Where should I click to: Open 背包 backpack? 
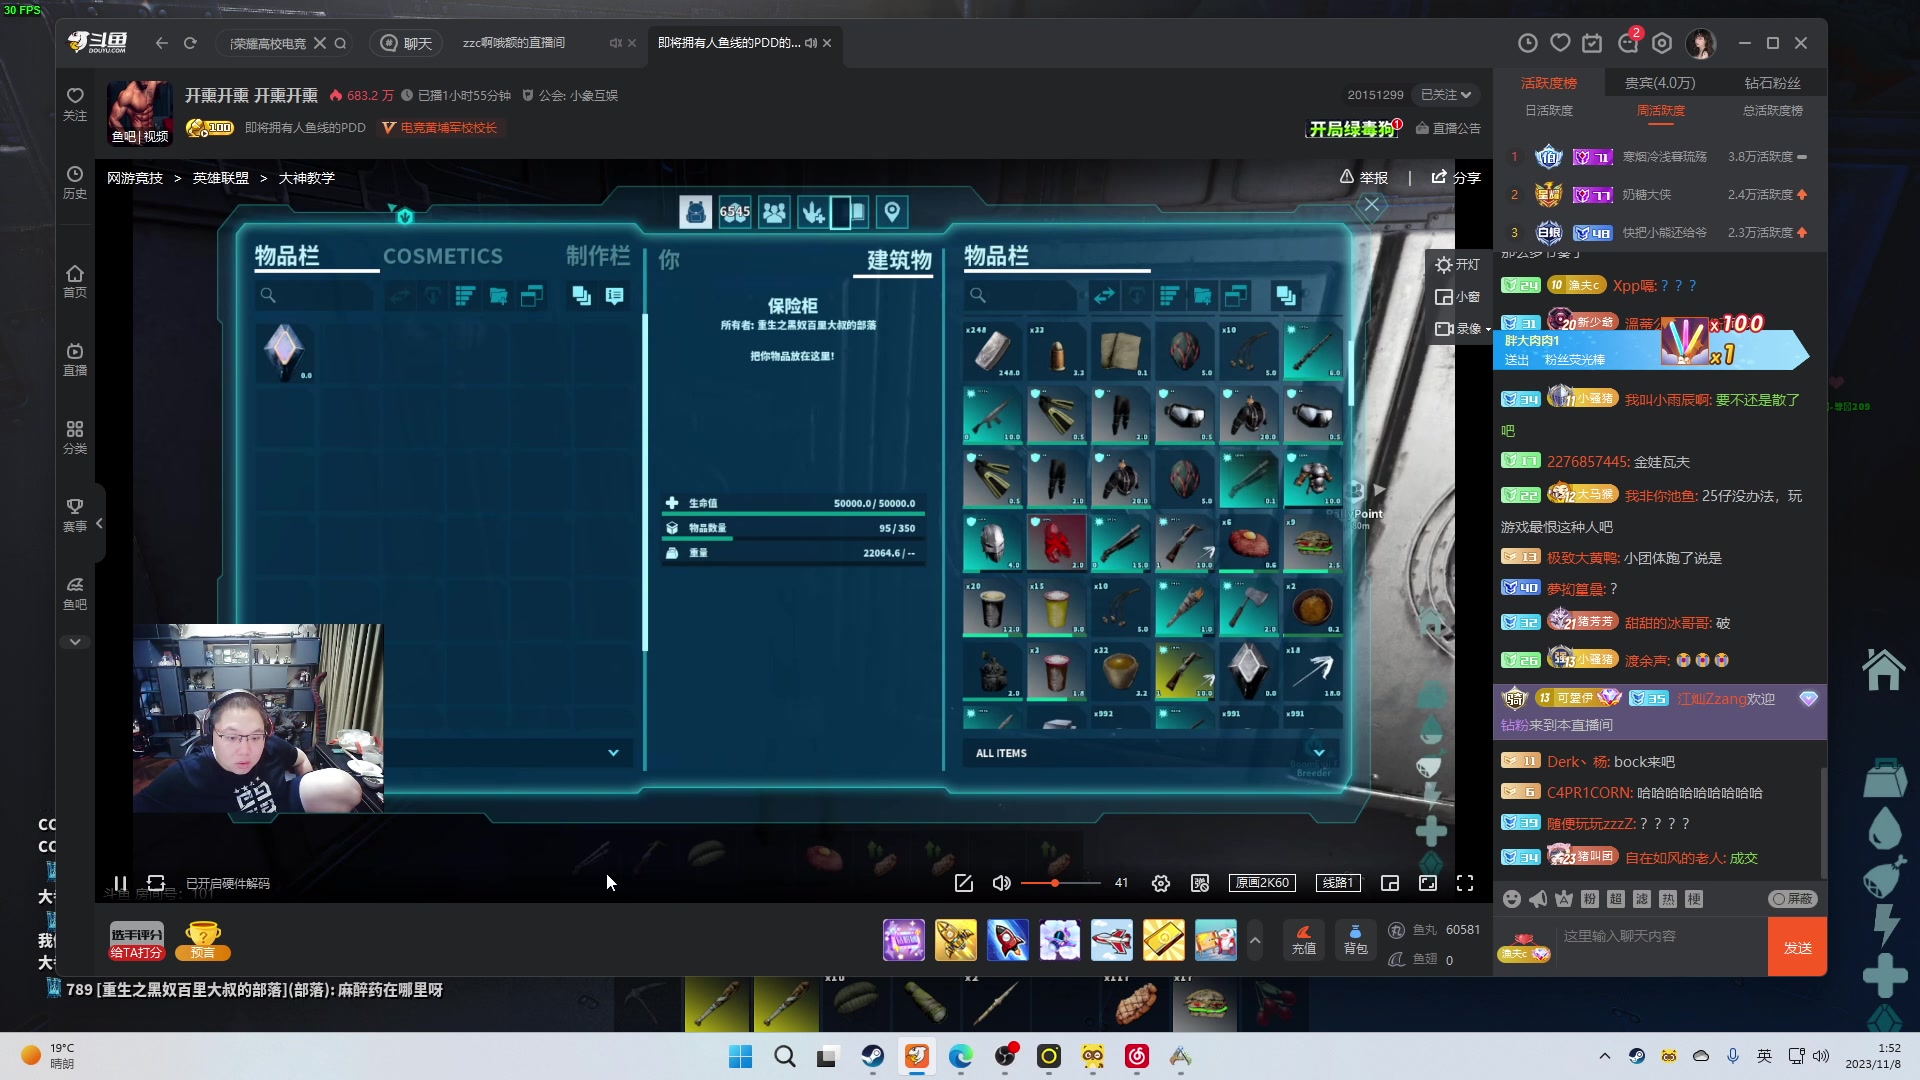[1356, 940]
